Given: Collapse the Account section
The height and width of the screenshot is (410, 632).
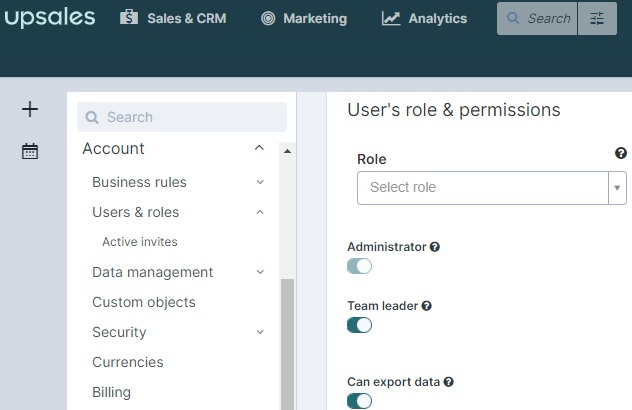Looking at the screenshot, I should (259, 148).
